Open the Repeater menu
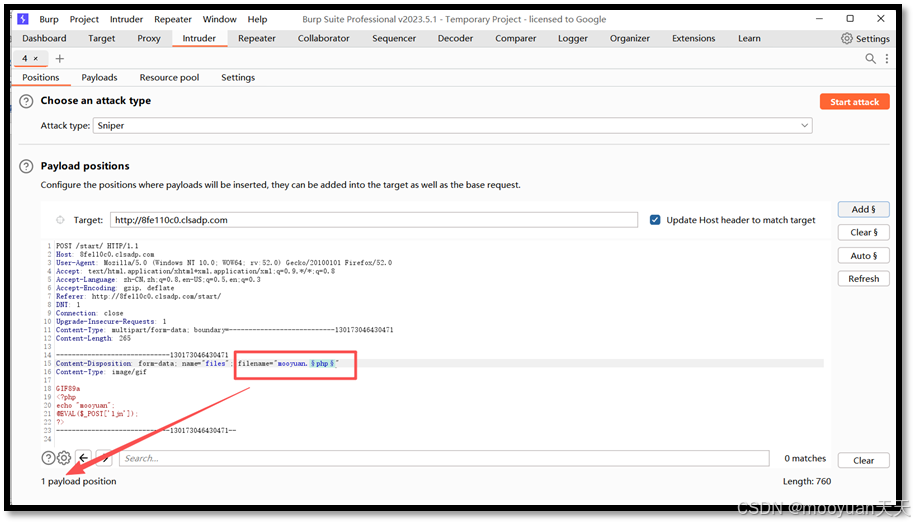Image resolution: width=915 pixels, height=524 pixels. click(x=173, y=19)
